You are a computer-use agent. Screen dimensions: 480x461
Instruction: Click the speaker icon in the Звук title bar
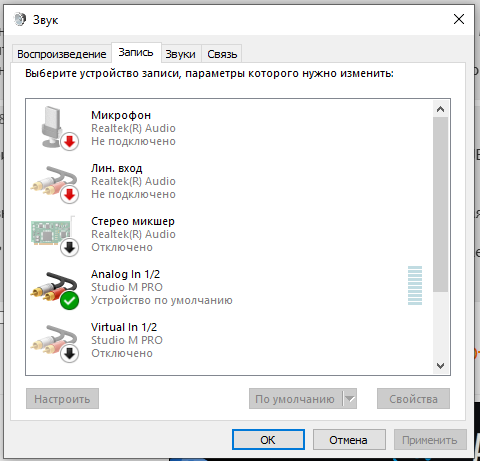(x=20, y=19)
